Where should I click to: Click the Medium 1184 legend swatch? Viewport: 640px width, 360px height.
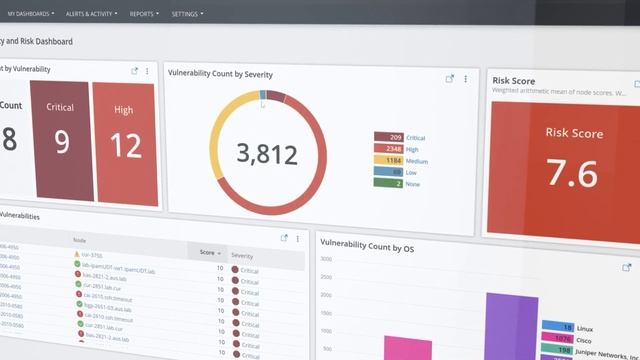point(389,160)
